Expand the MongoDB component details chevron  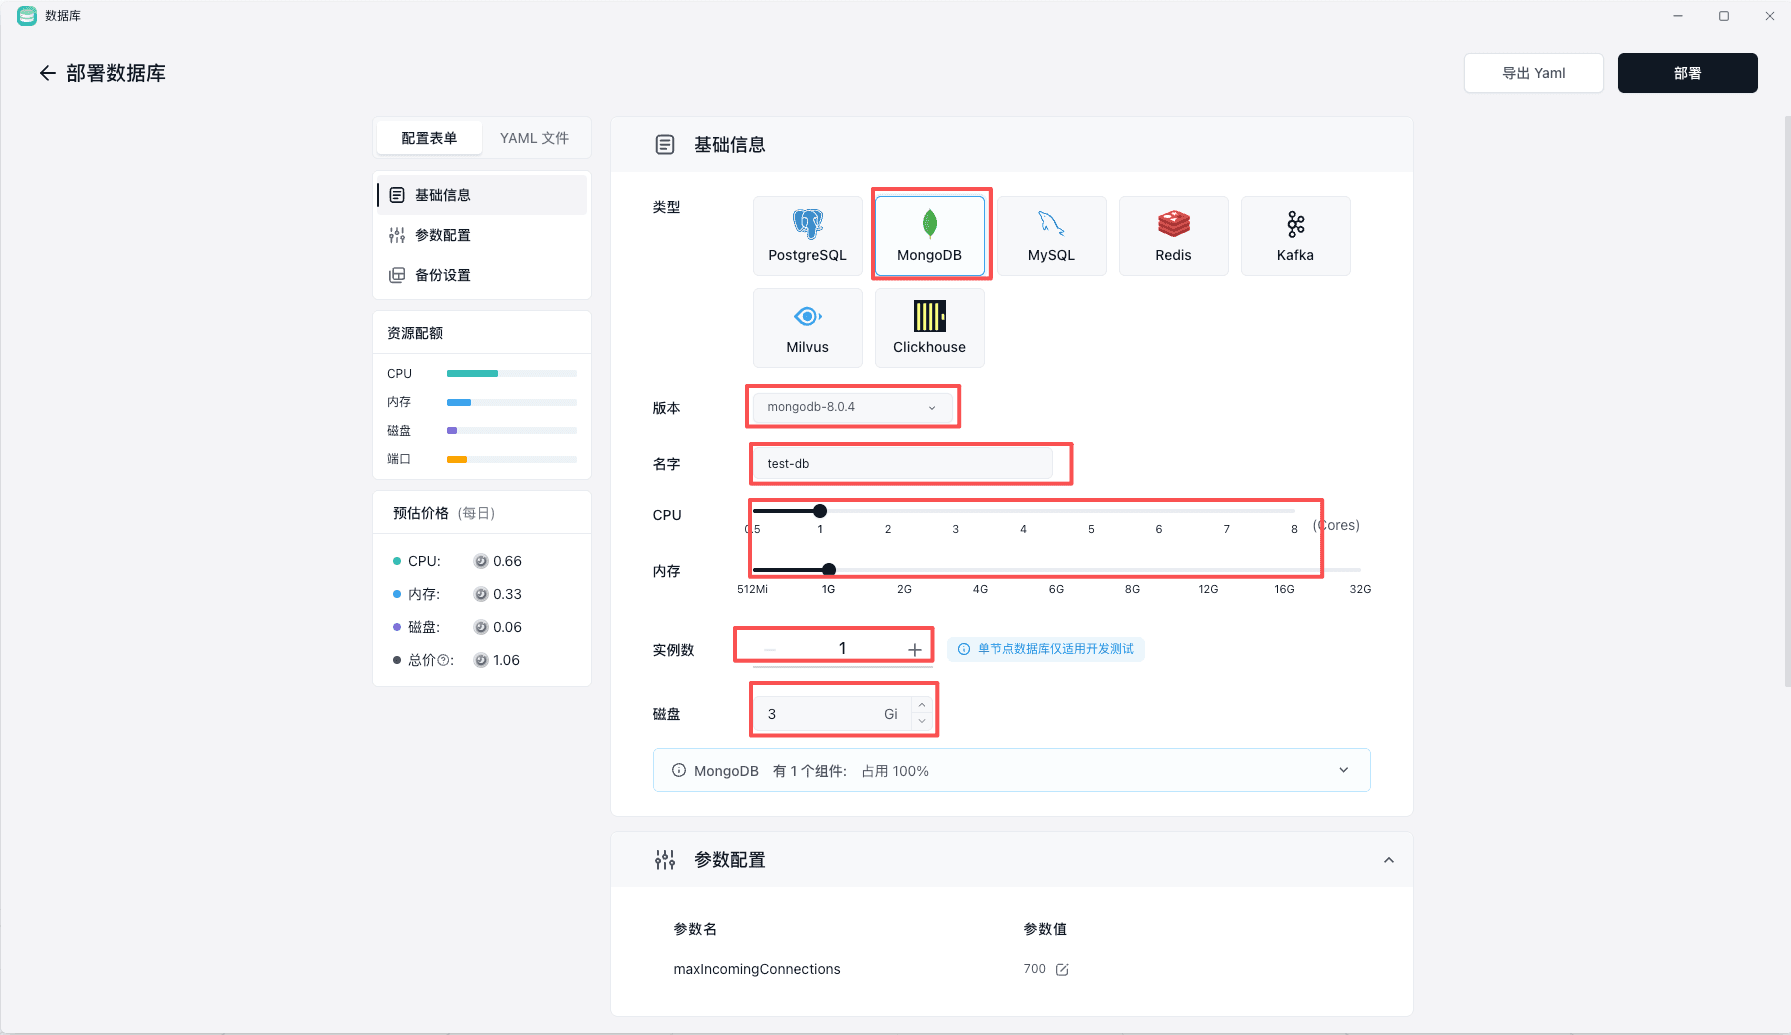[1343, 770]
